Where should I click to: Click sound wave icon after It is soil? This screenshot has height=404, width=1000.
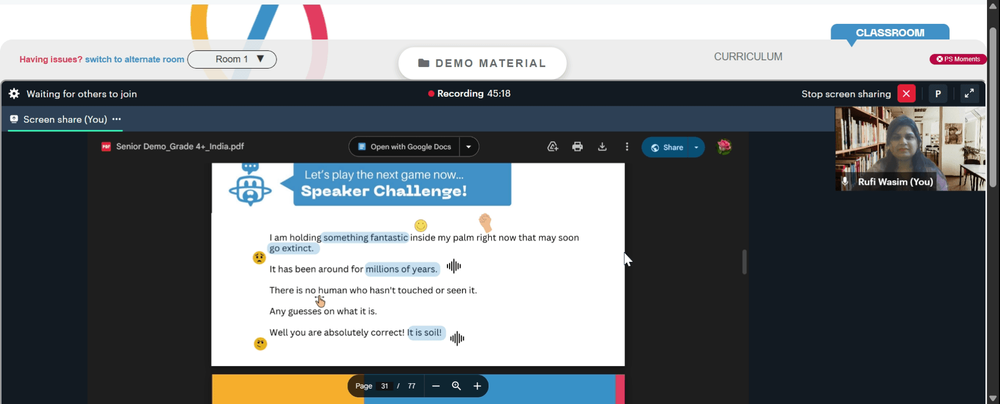[x=457, y=338]
